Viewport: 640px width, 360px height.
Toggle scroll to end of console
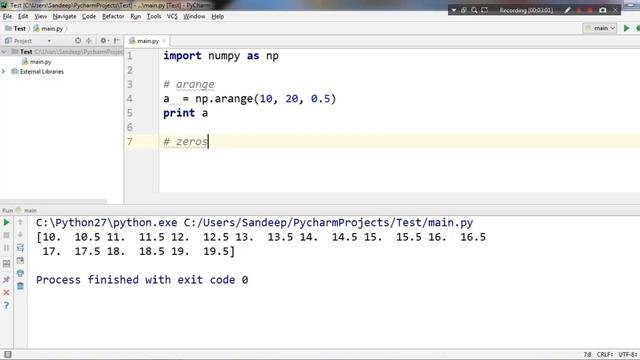click(20, 260)
